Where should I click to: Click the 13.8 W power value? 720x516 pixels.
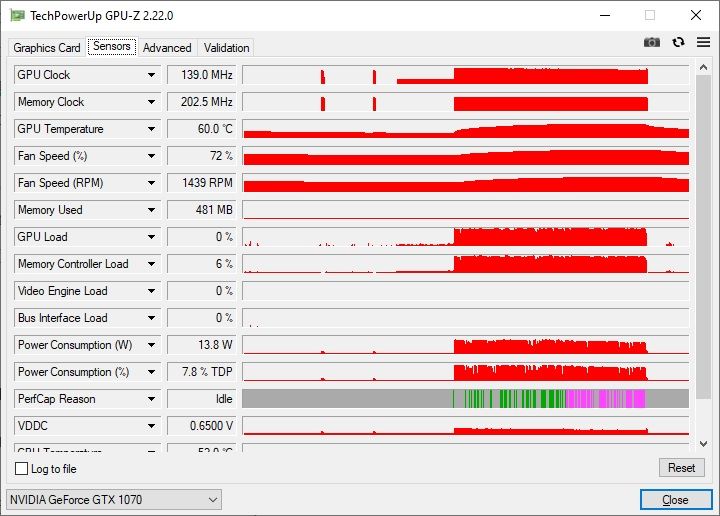point(202,345)
